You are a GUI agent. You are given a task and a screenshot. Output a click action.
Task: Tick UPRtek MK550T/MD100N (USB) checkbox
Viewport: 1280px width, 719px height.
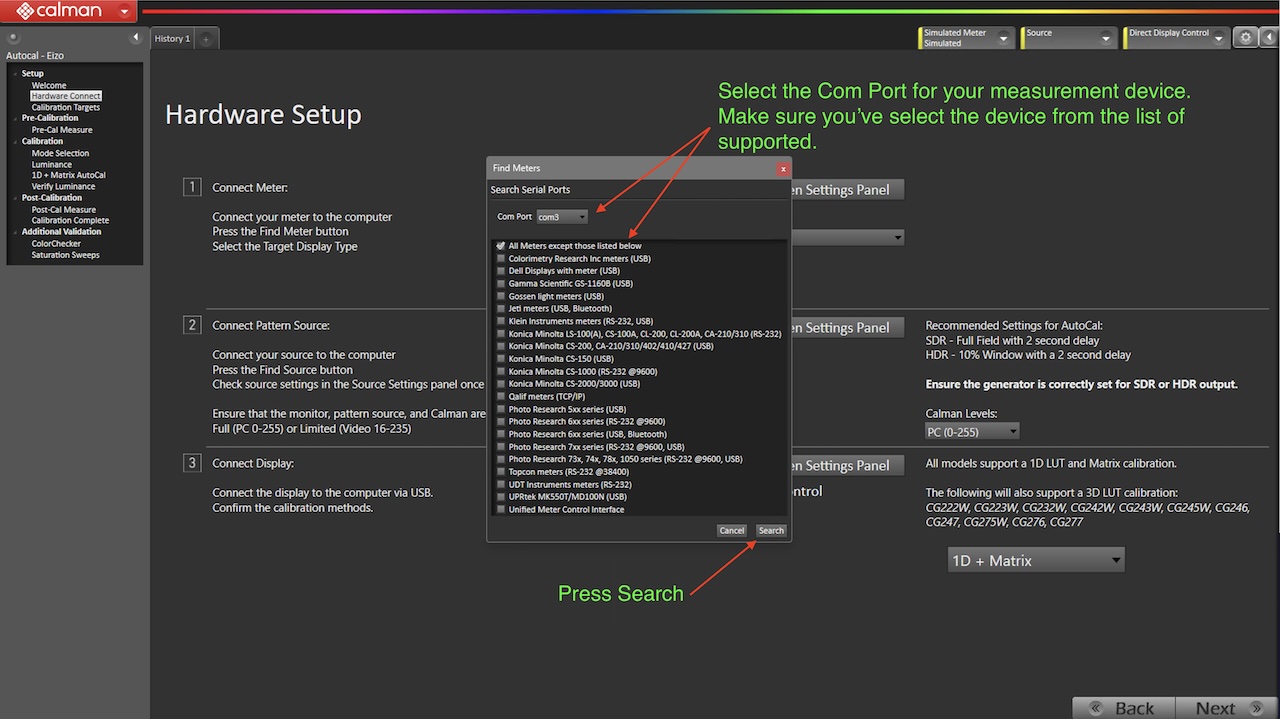tap(500, 497)
